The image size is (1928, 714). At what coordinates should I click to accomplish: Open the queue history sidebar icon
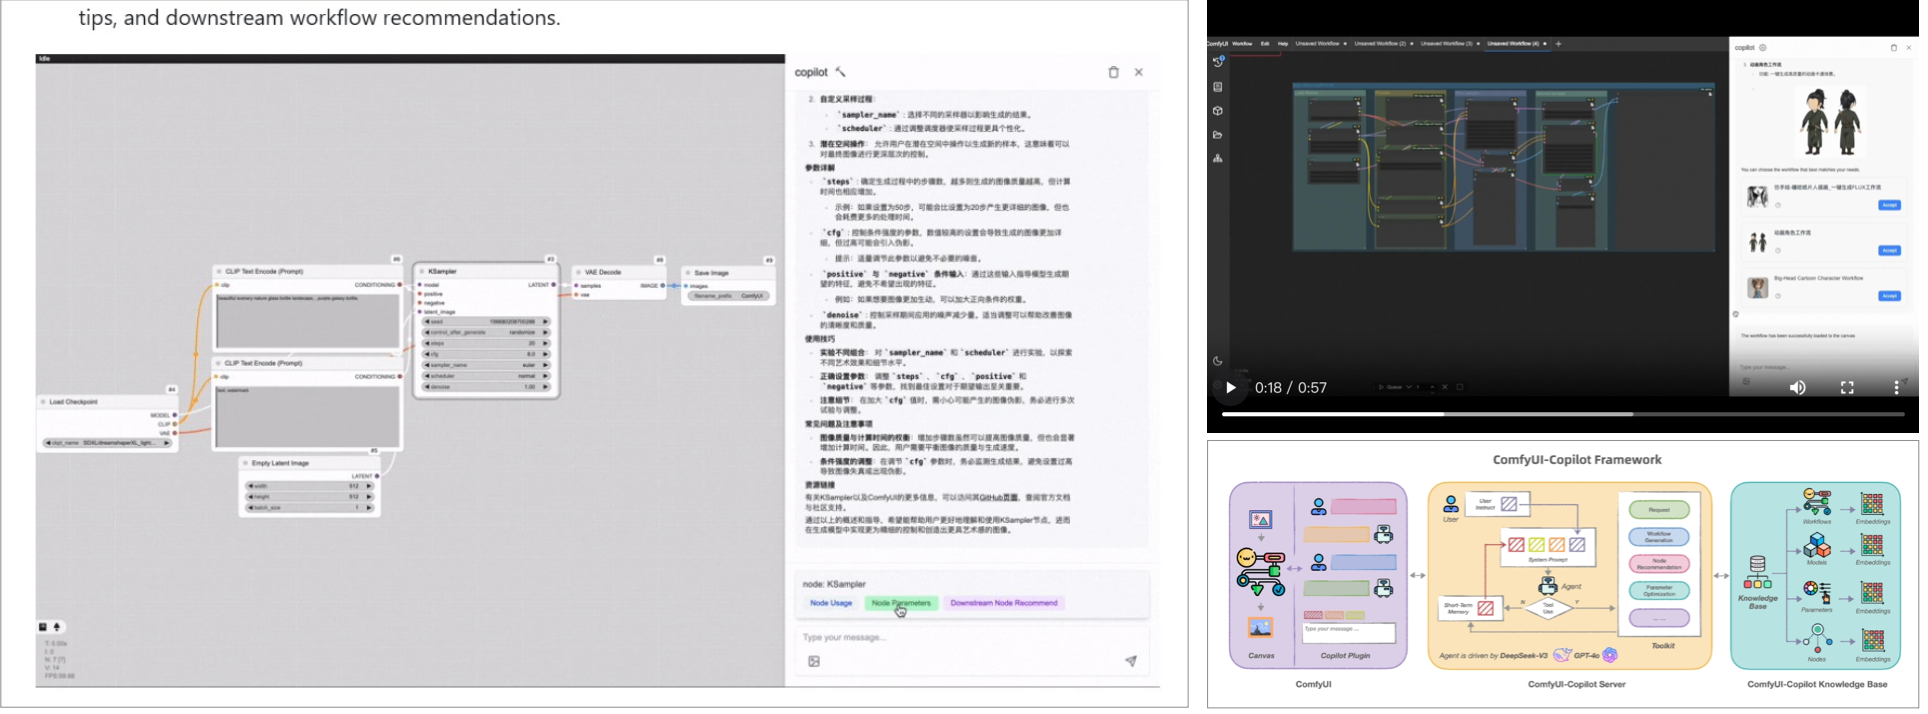click(x=1218, y=62)
